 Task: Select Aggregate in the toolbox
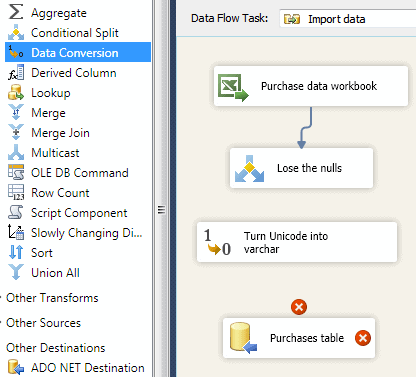(x=59, y=13)
